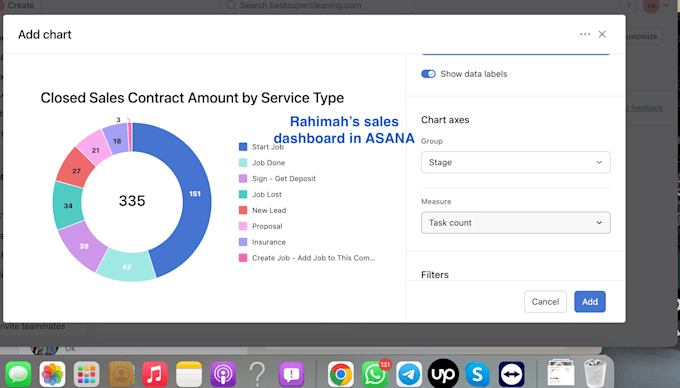
Task: Click the help question mark icon in background
Action: click(x=628, y=6)
